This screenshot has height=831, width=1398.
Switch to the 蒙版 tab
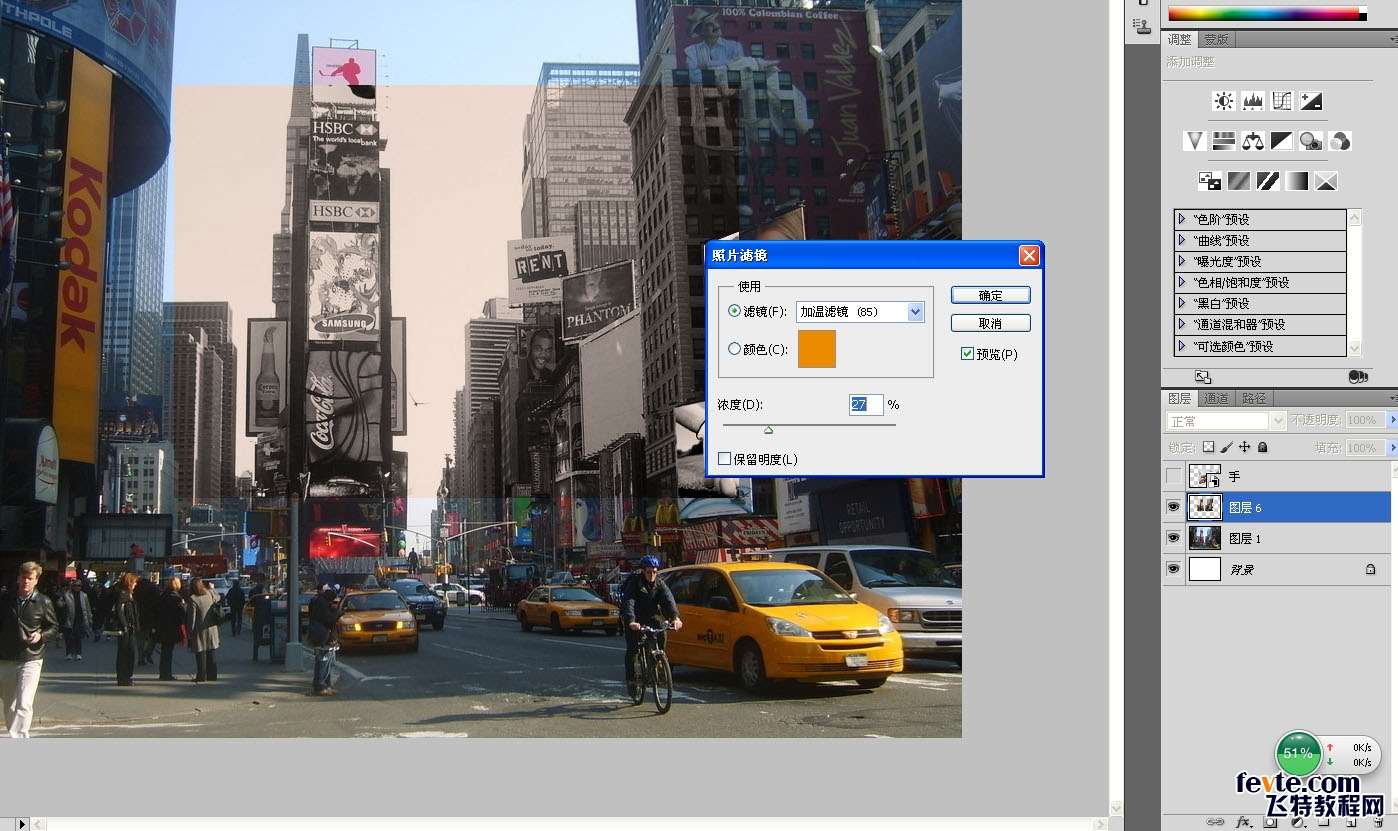1215,39
